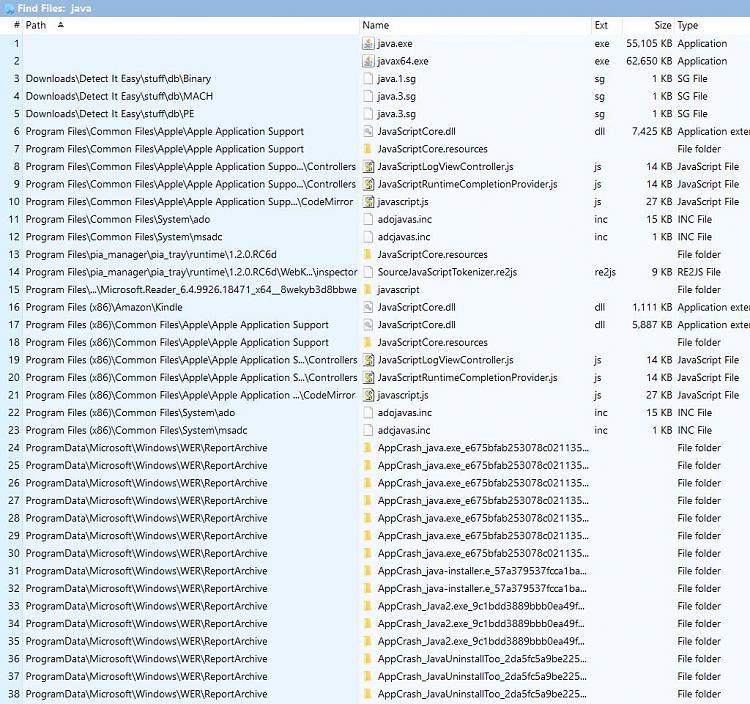Viewport: 750px width, 704px height.
Task: Click the AppCrash_Java2.exe folder icon in row 33
Action: 368,606
